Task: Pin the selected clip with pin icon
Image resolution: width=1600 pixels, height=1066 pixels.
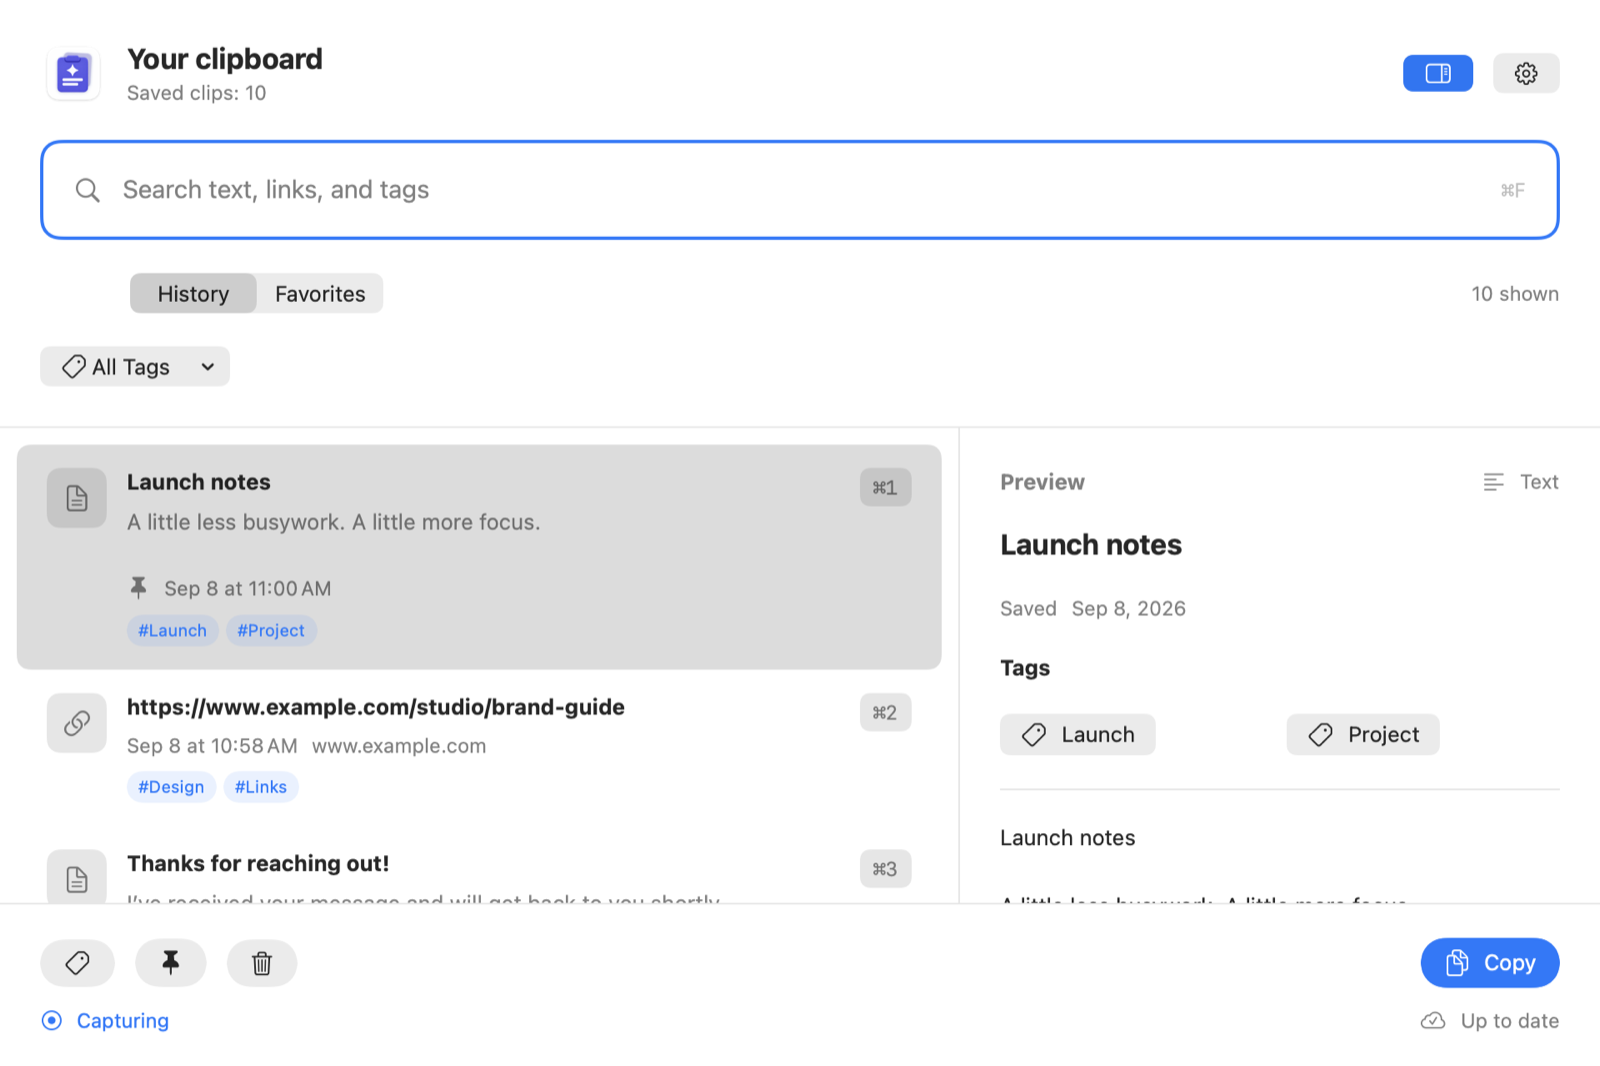Action: [170, 963]
